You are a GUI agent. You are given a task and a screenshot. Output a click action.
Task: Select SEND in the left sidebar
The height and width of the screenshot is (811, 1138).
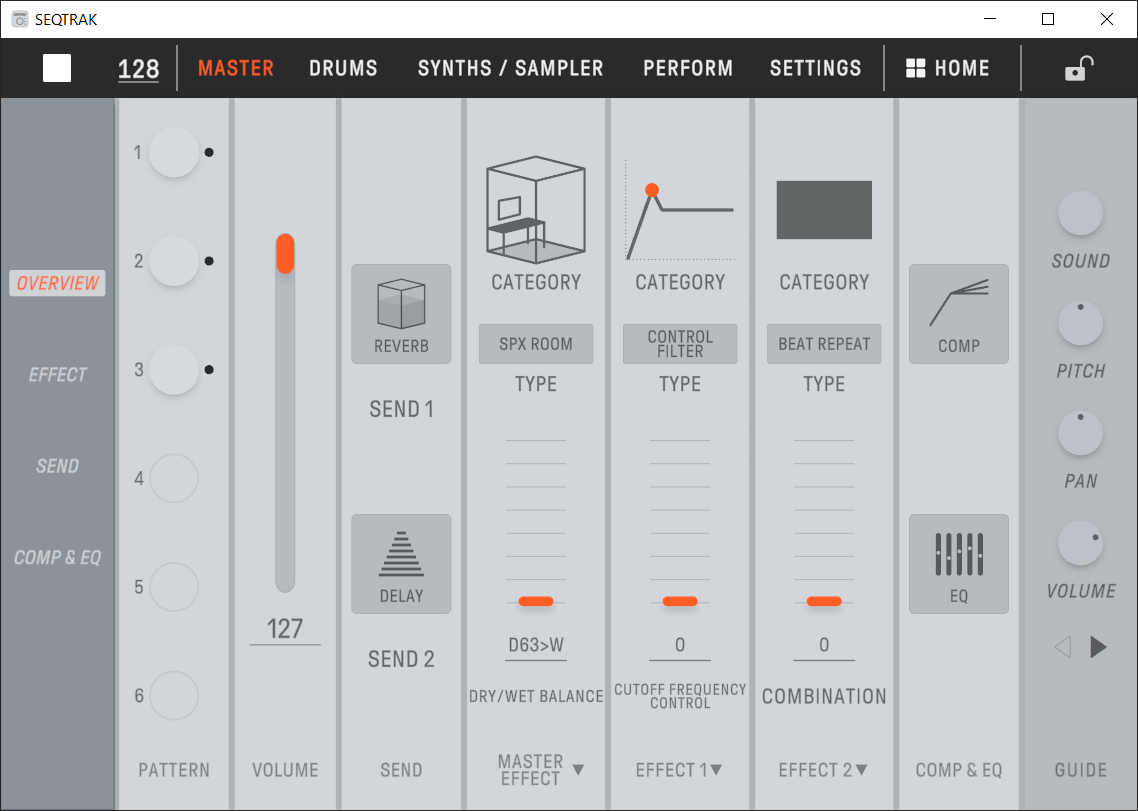pyautogui.click(x=57, y=466)
